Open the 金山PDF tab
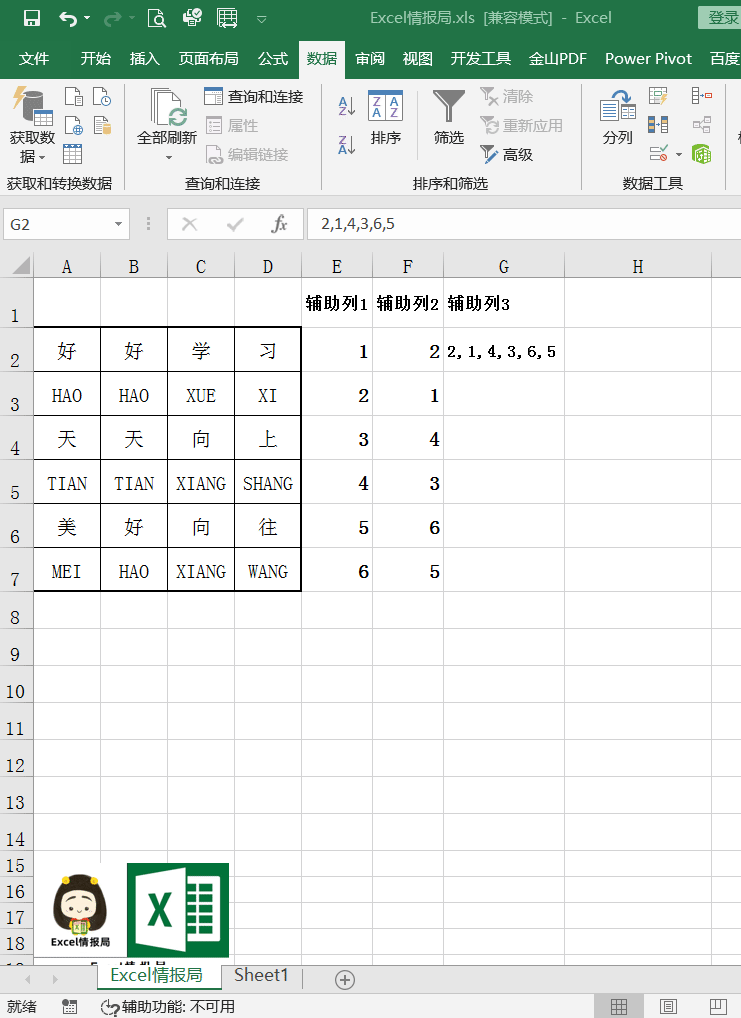 [558, 59]
